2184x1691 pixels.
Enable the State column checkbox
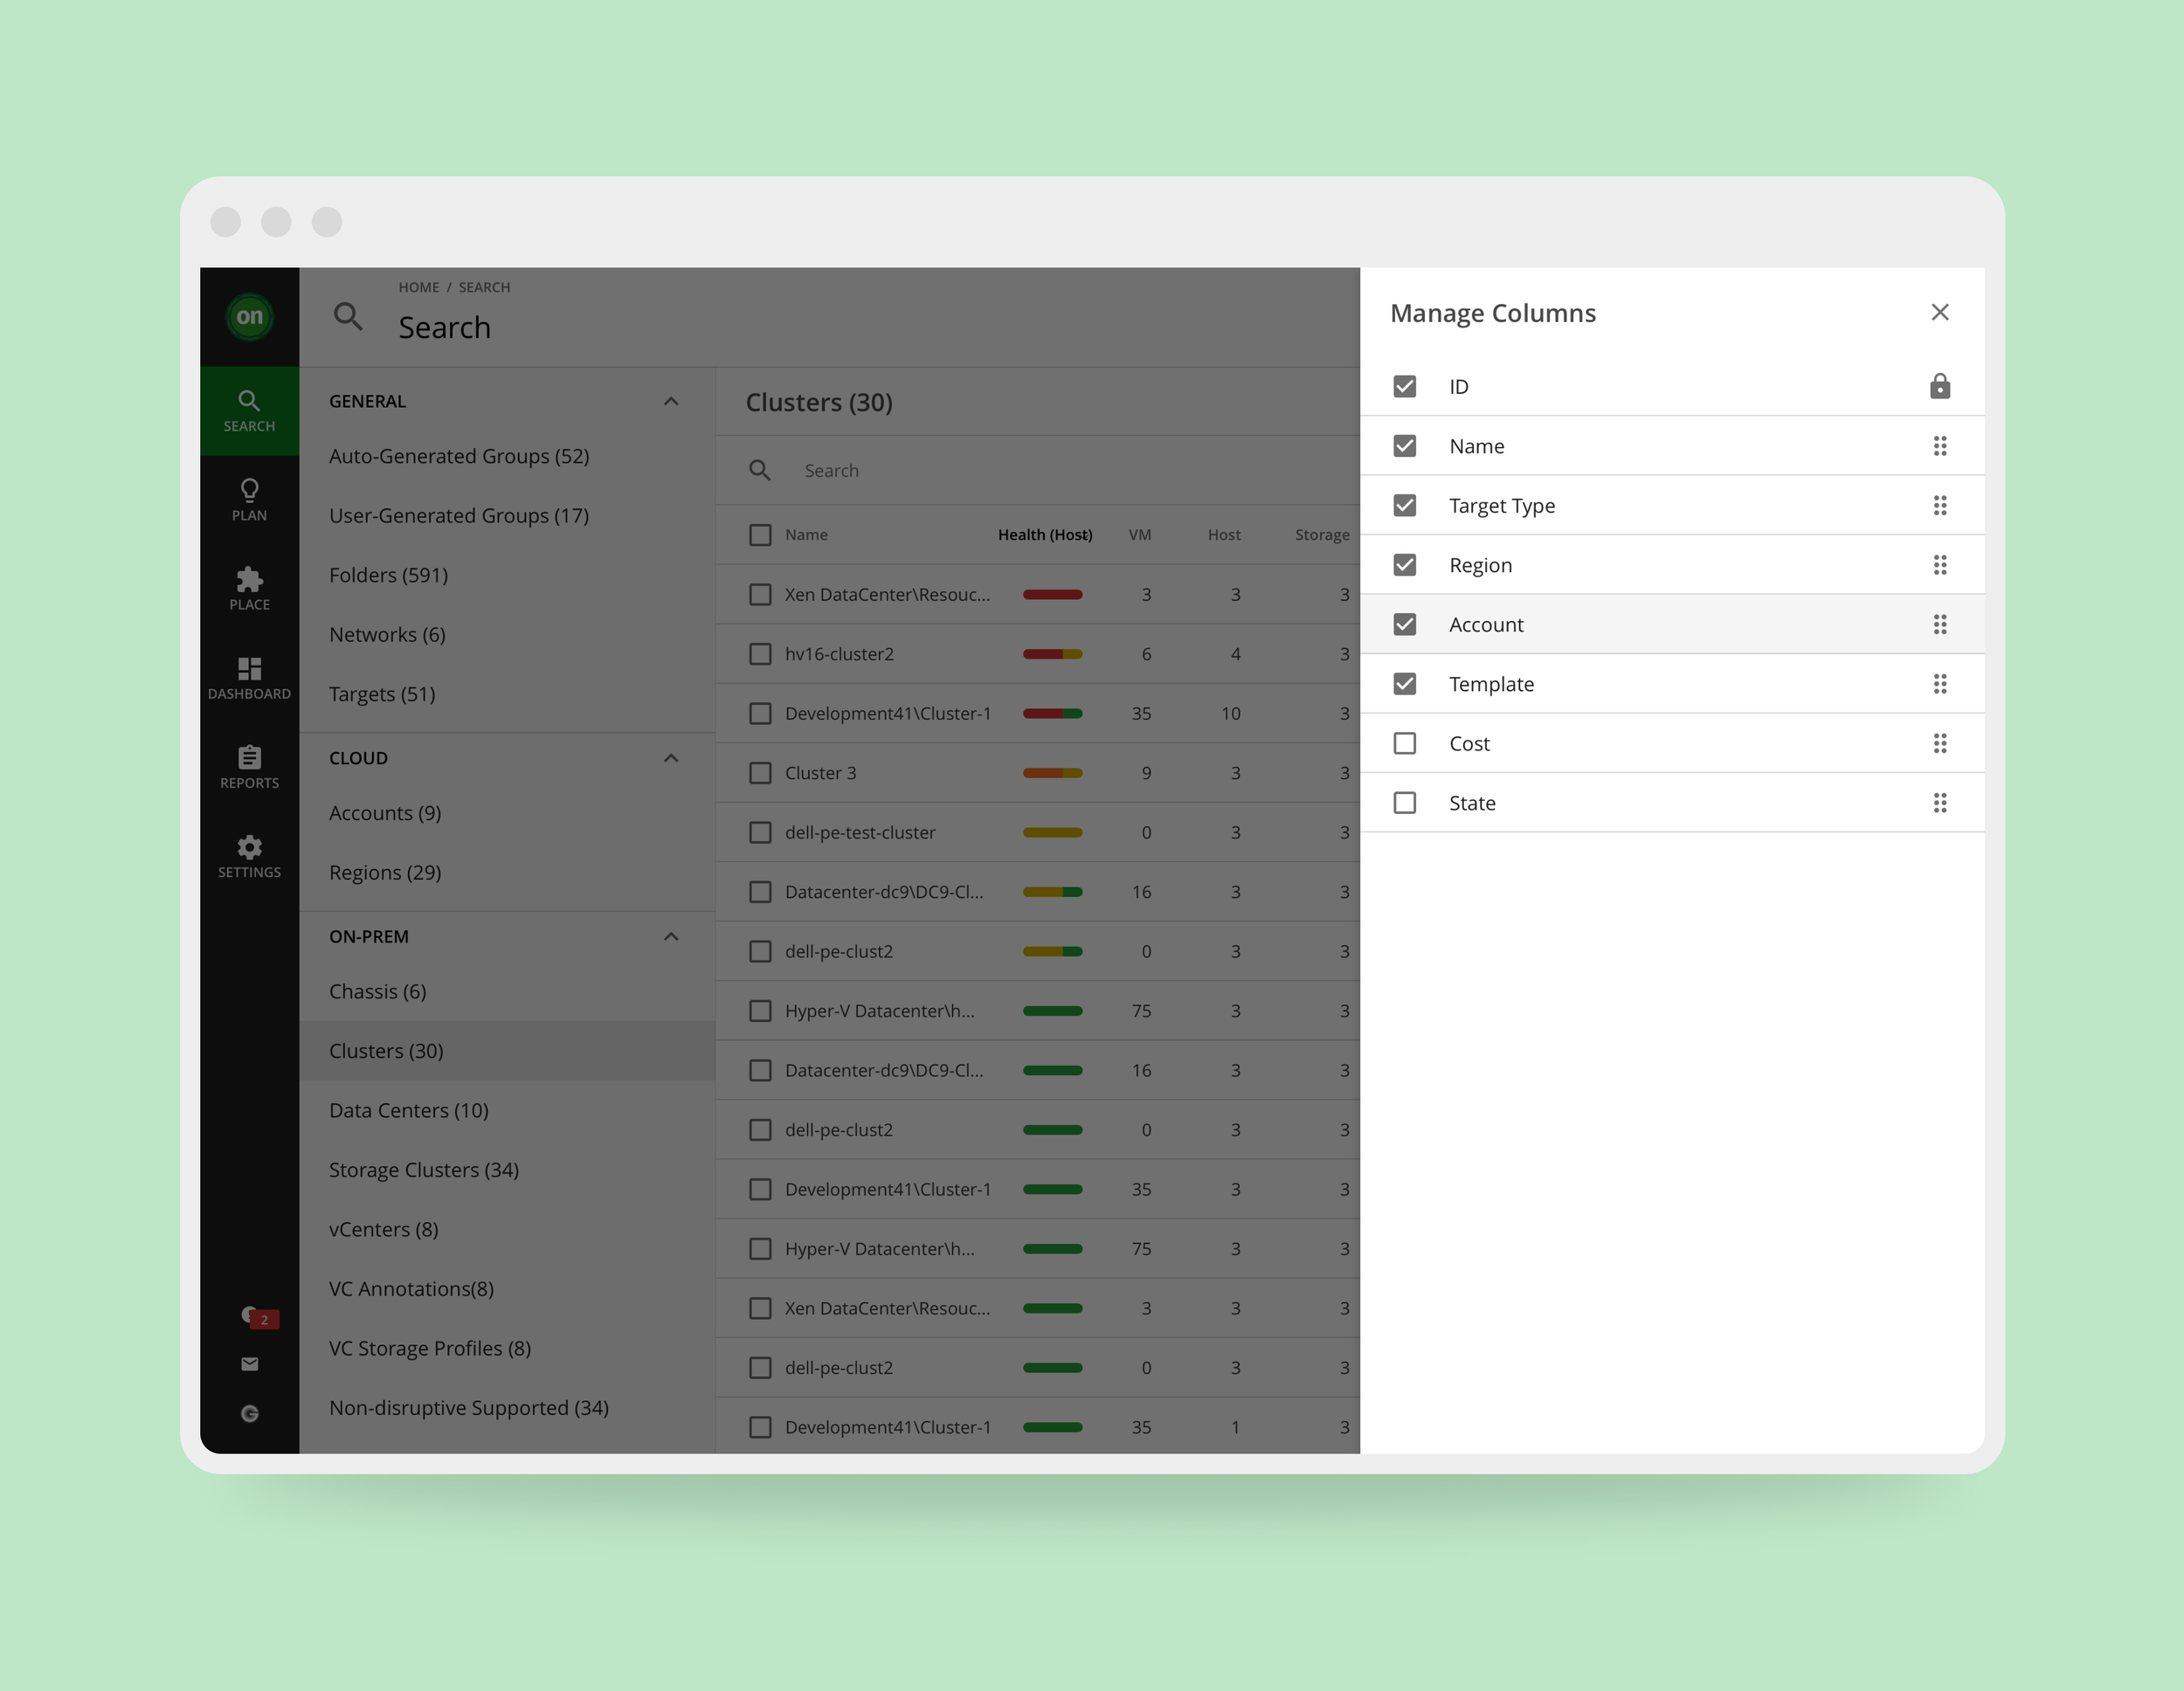(x=1405, y=803)
